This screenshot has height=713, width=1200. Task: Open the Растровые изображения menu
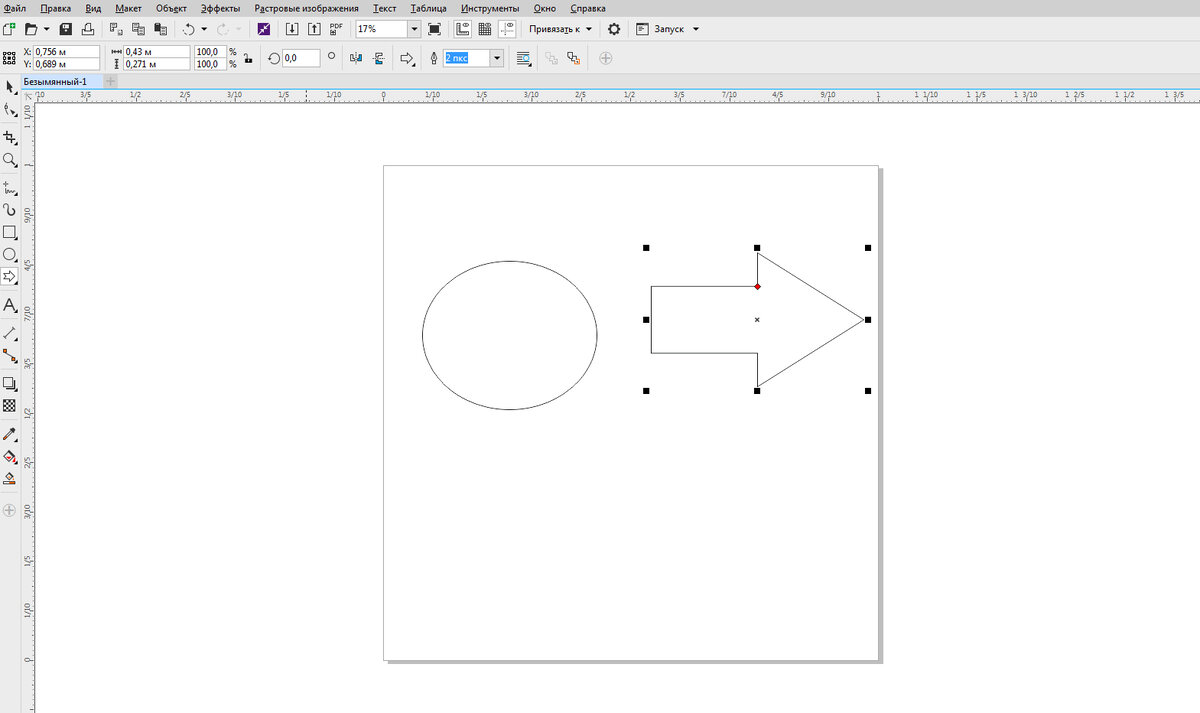click(x=306, y=8)
